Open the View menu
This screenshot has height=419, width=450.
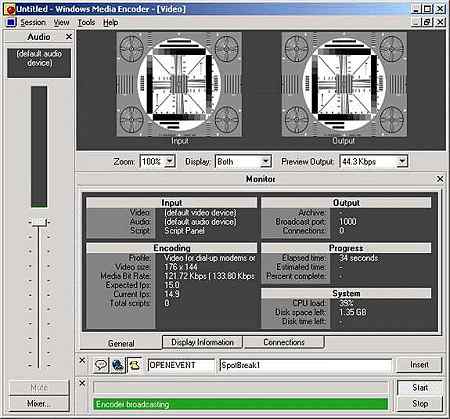click(x=62, y=22)
